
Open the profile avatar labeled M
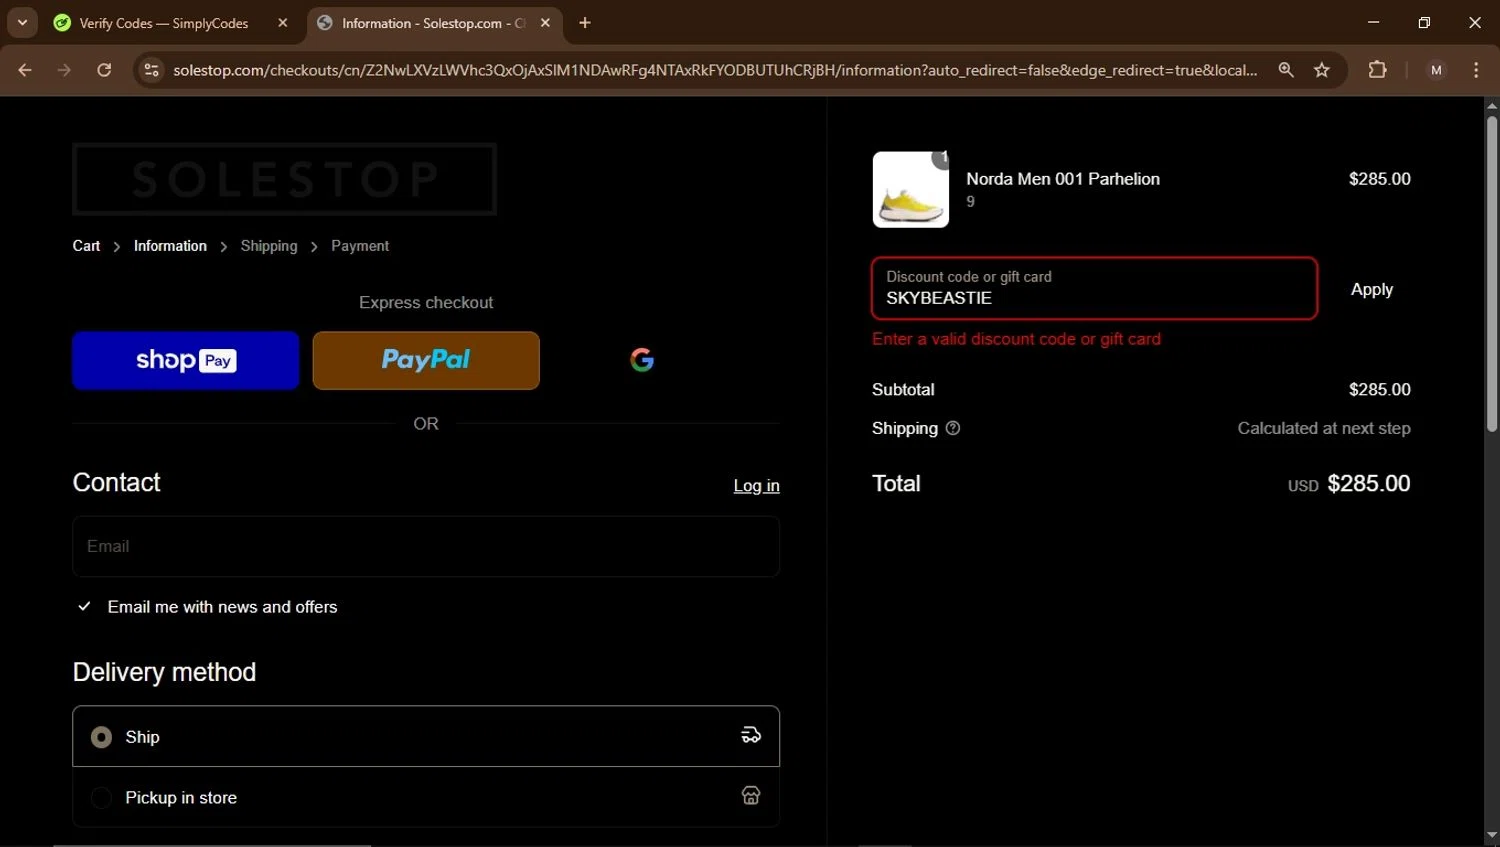1436,70
